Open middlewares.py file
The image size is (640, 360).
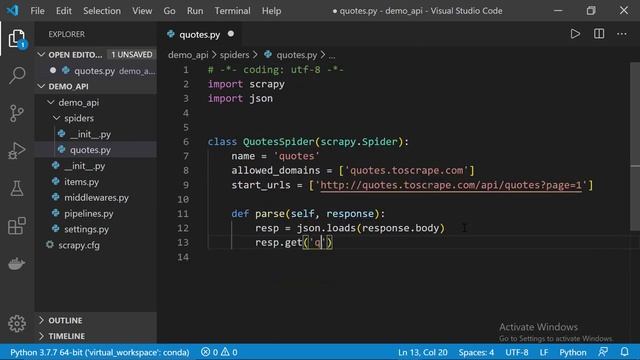(x=96, y=198)
